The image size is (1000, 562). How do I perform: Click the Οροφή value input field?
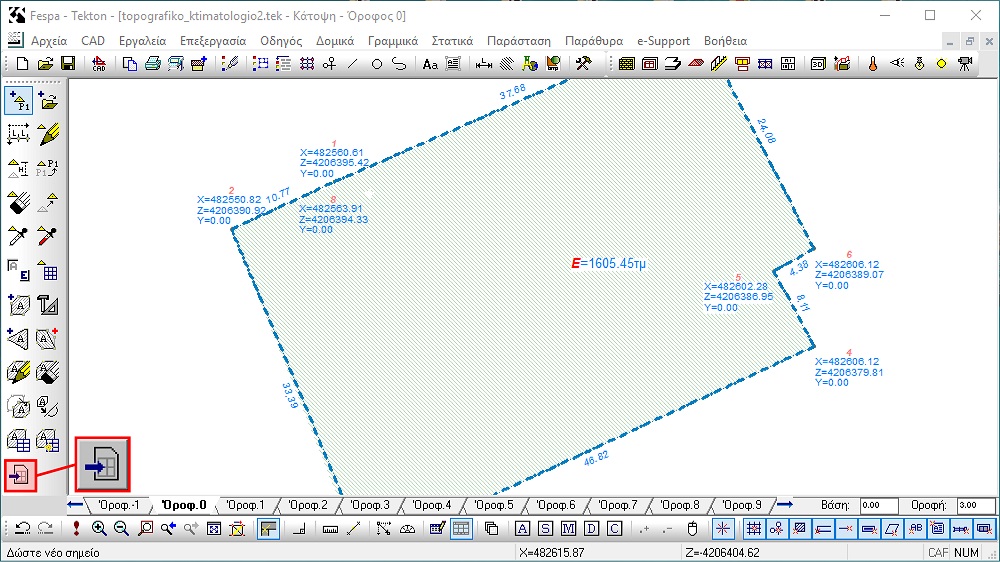976,505
